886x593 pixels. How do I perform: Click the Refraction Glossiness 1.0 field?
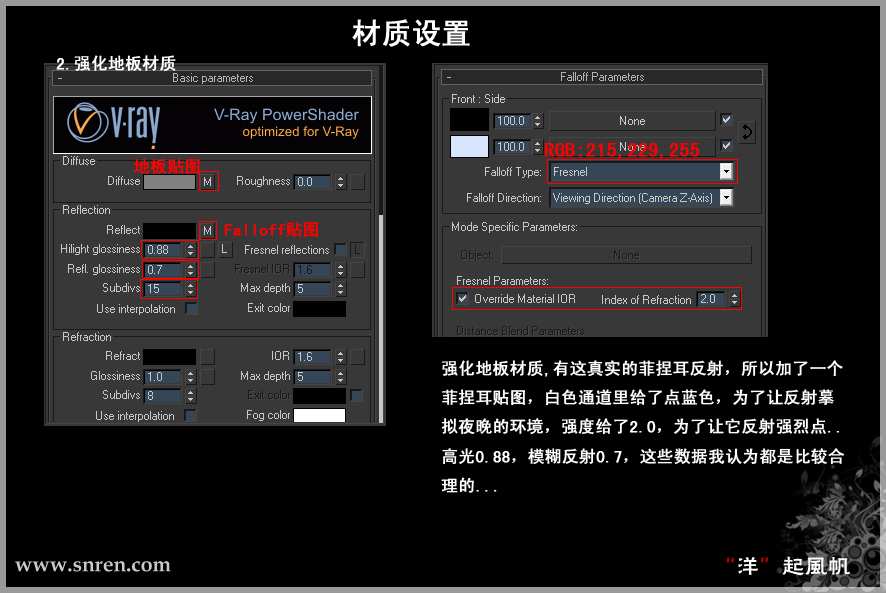click(x=164, y=376)
